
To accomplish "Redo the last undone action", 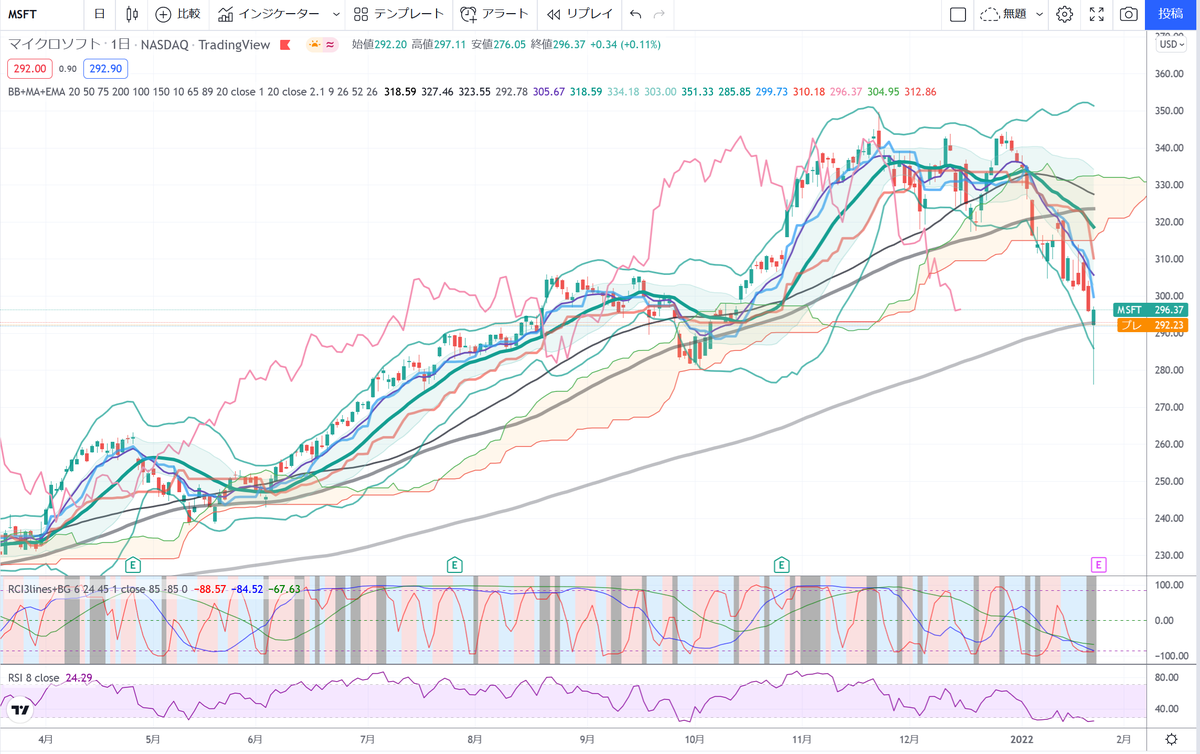I will point(659,14).
